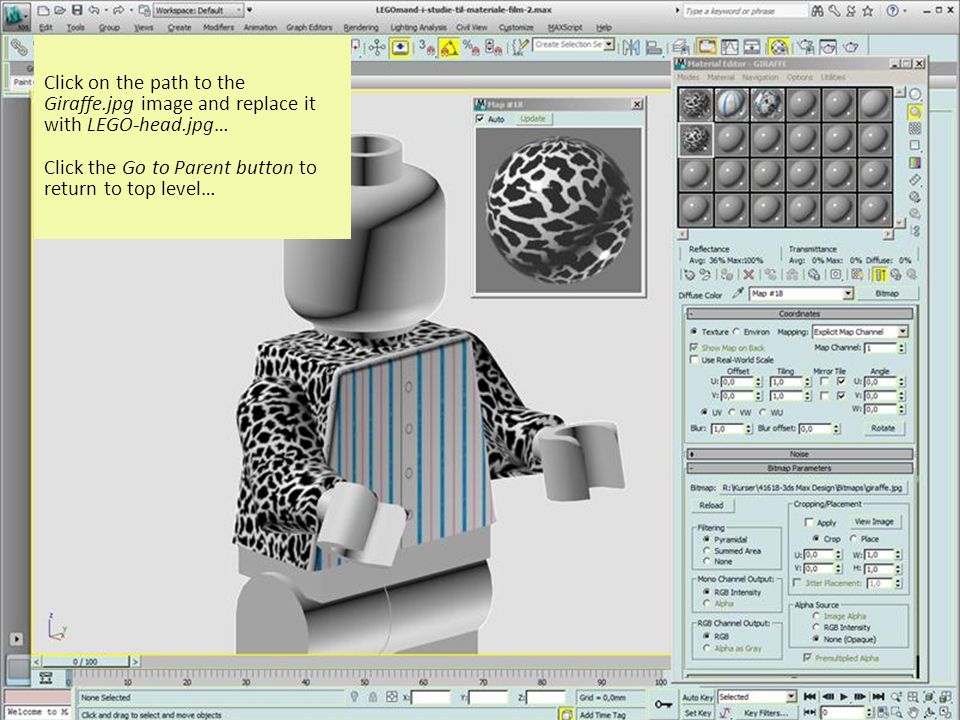Pick material from object eyedropper icon
This screenshot has width=960, height=720.
[738, 294]
